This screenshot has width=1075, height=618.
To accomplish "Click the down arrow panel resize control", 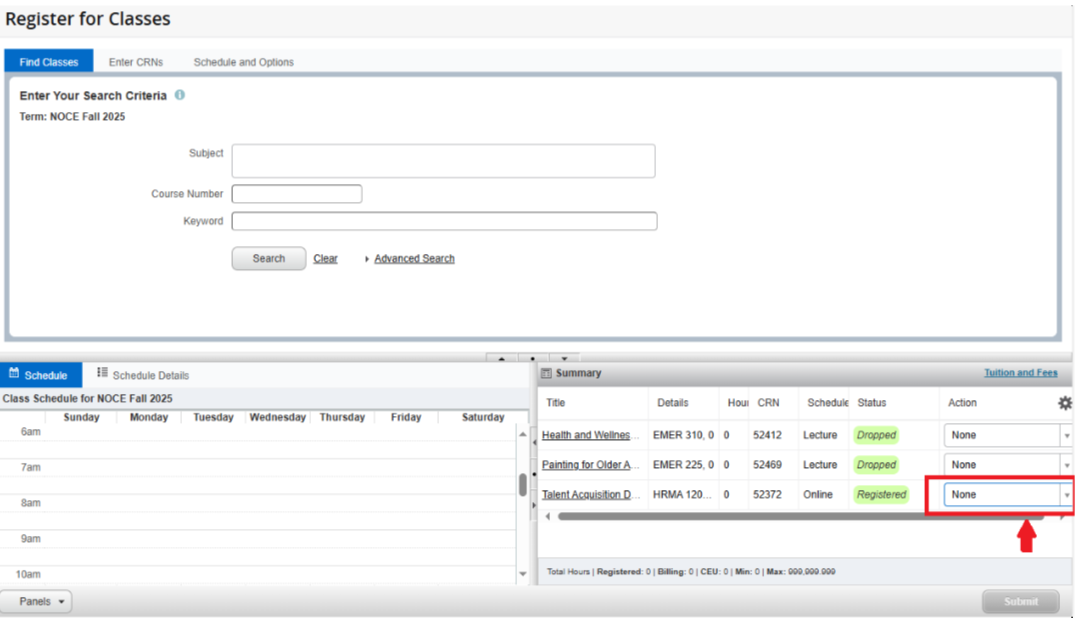I will tap(564, 358).
